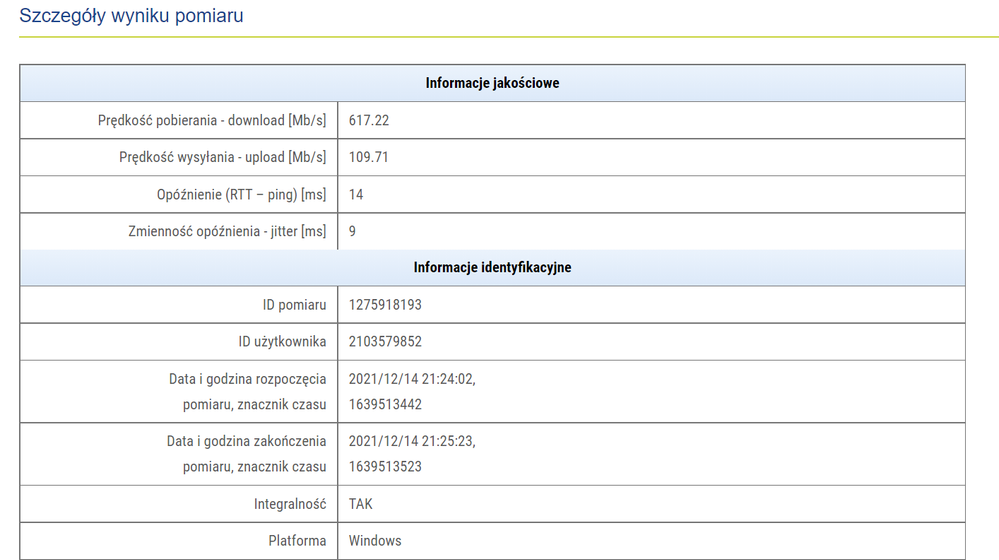Select the jitter value 9

click(x=353, y=231)
